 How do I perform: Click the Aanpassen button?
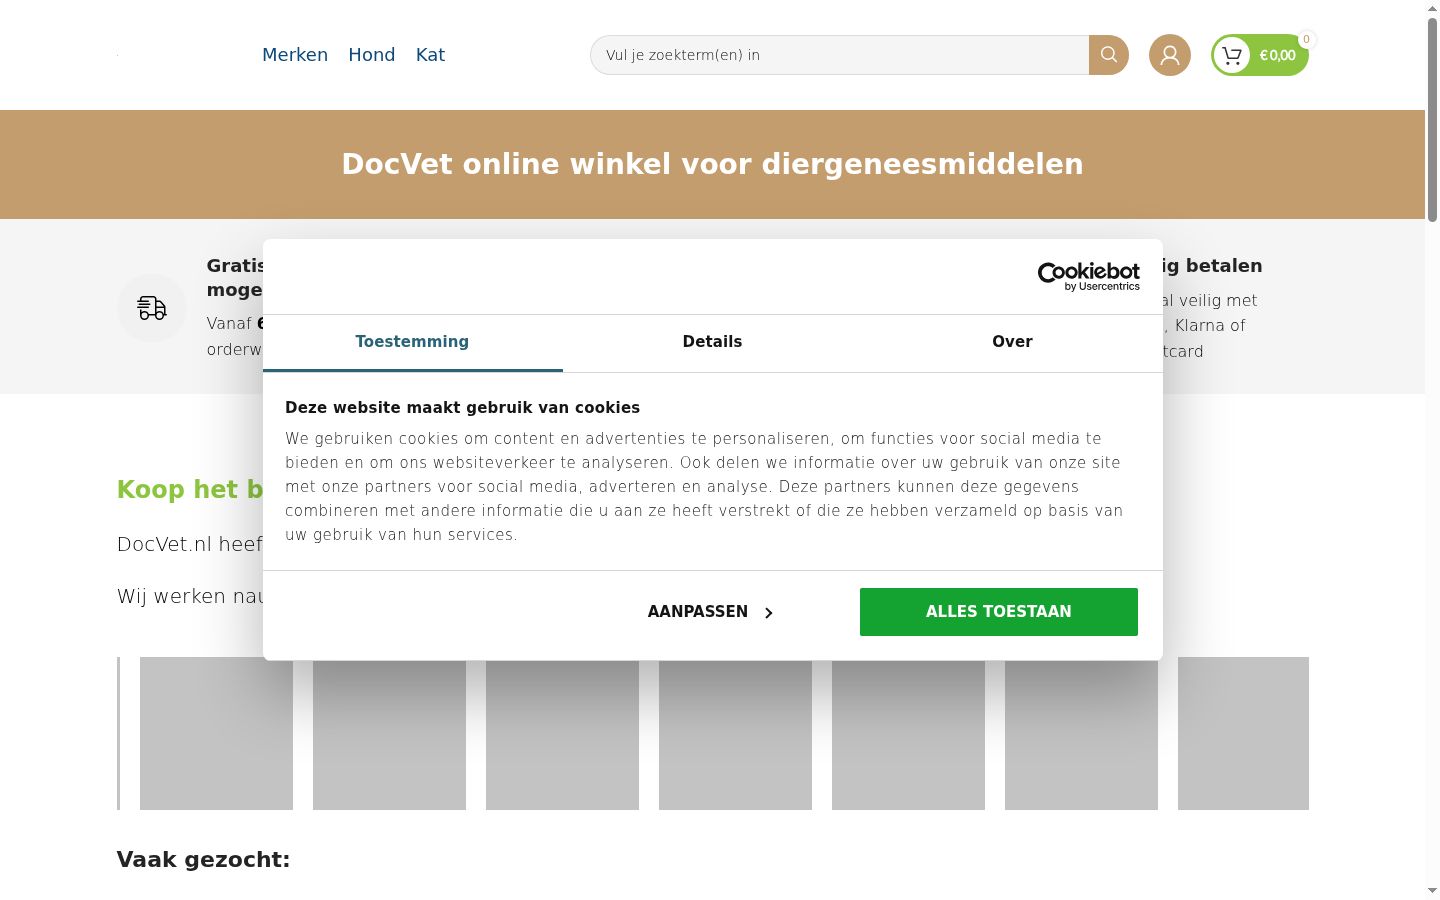(x=710, y=612)
